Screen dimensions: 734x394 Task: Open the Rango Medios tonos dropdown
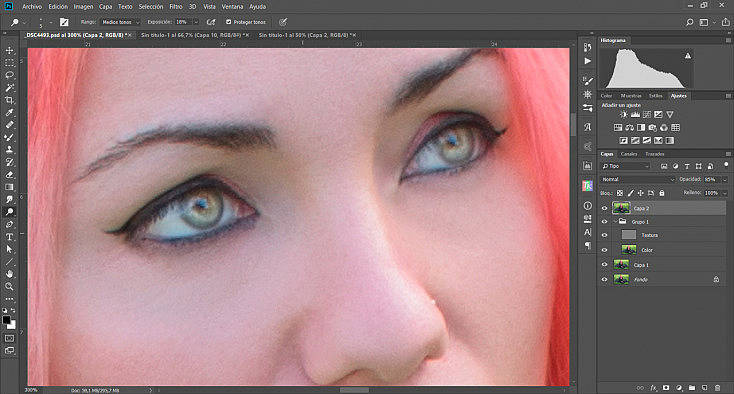tap(120, 22)
